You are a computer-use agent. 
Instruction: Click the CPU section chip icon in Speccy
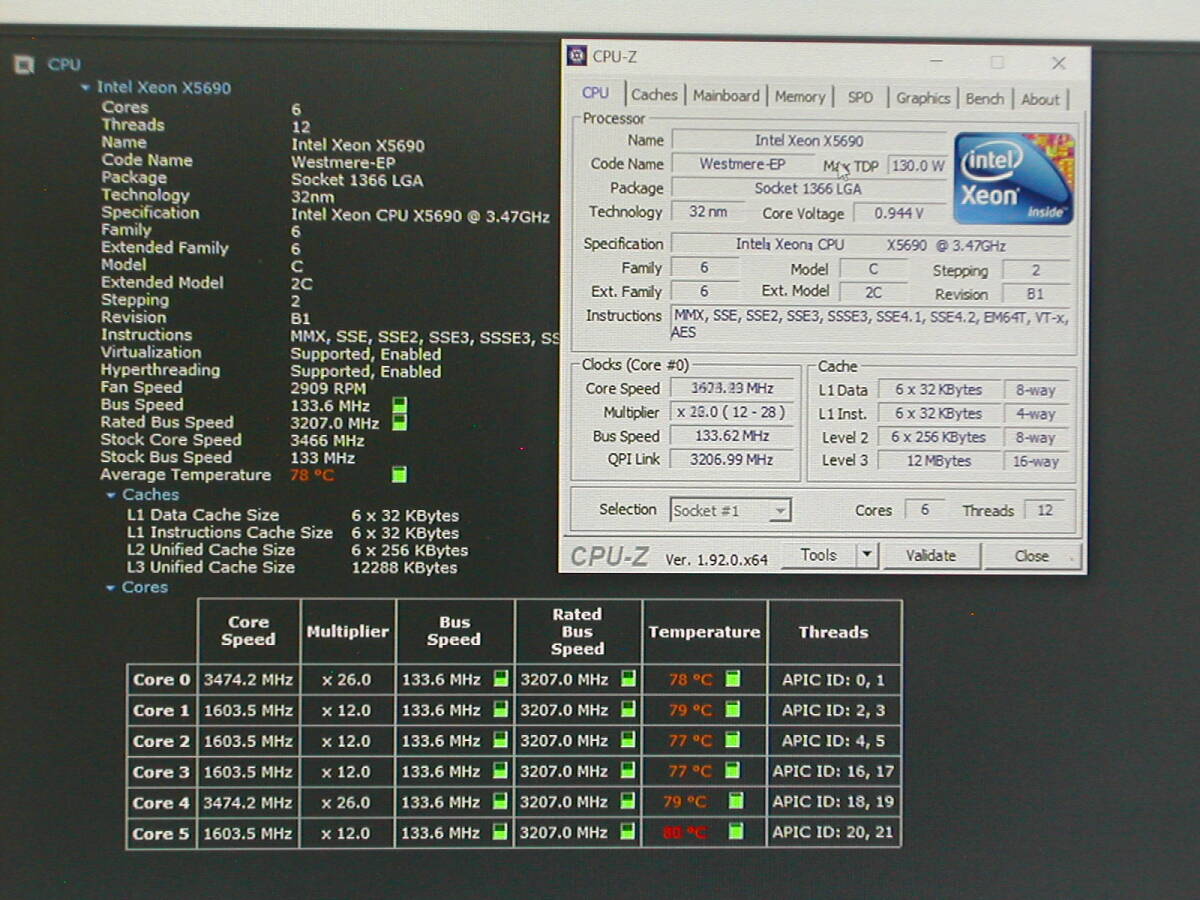click(x=24, y=65)
